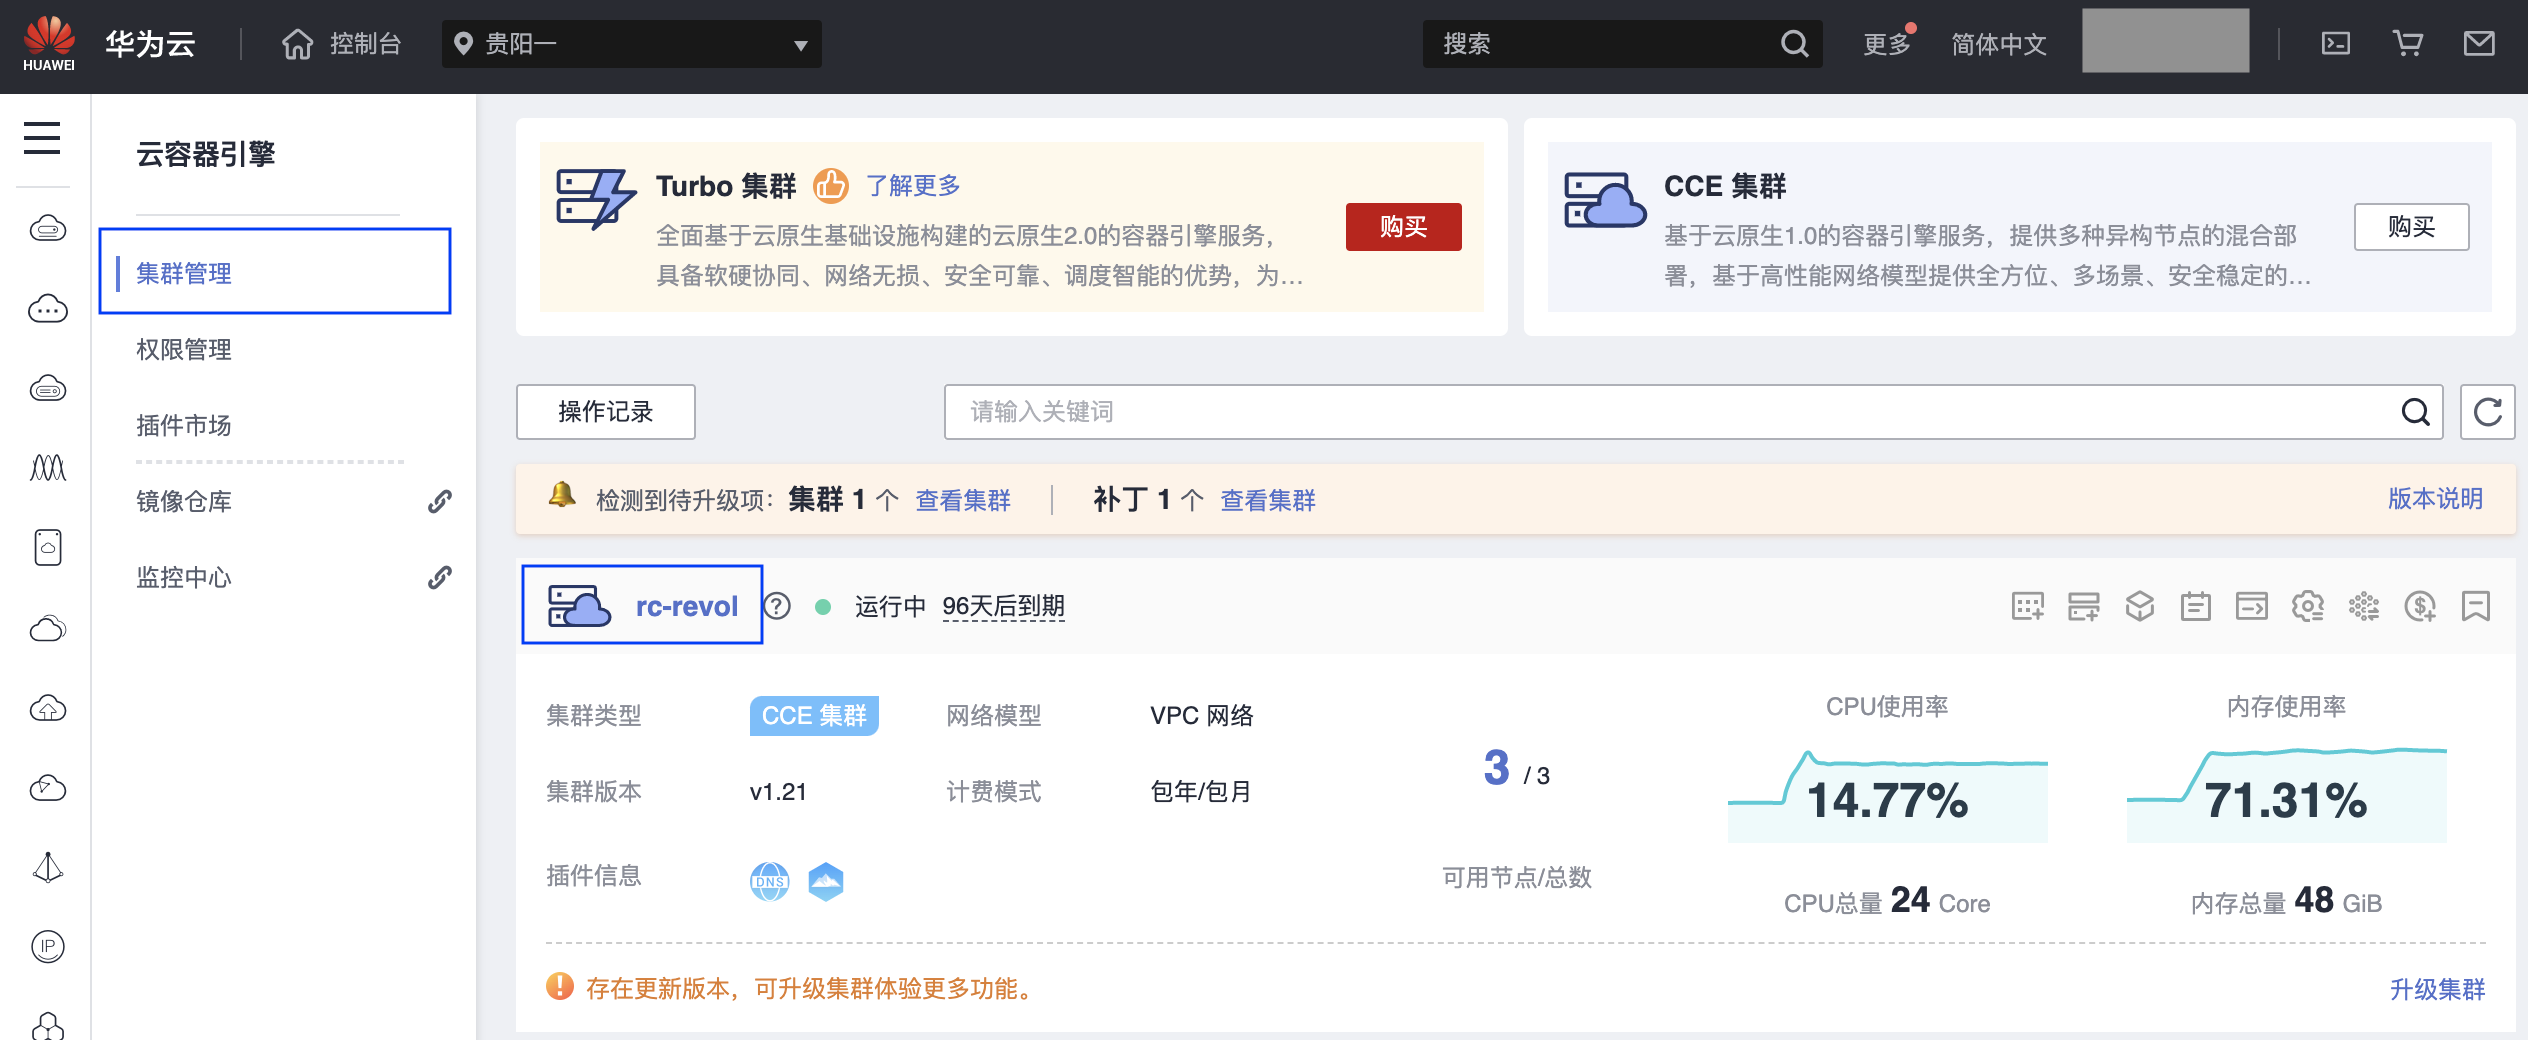
Task: Click the 包年/包月 billing mode value
Action: pos(1201,792)
